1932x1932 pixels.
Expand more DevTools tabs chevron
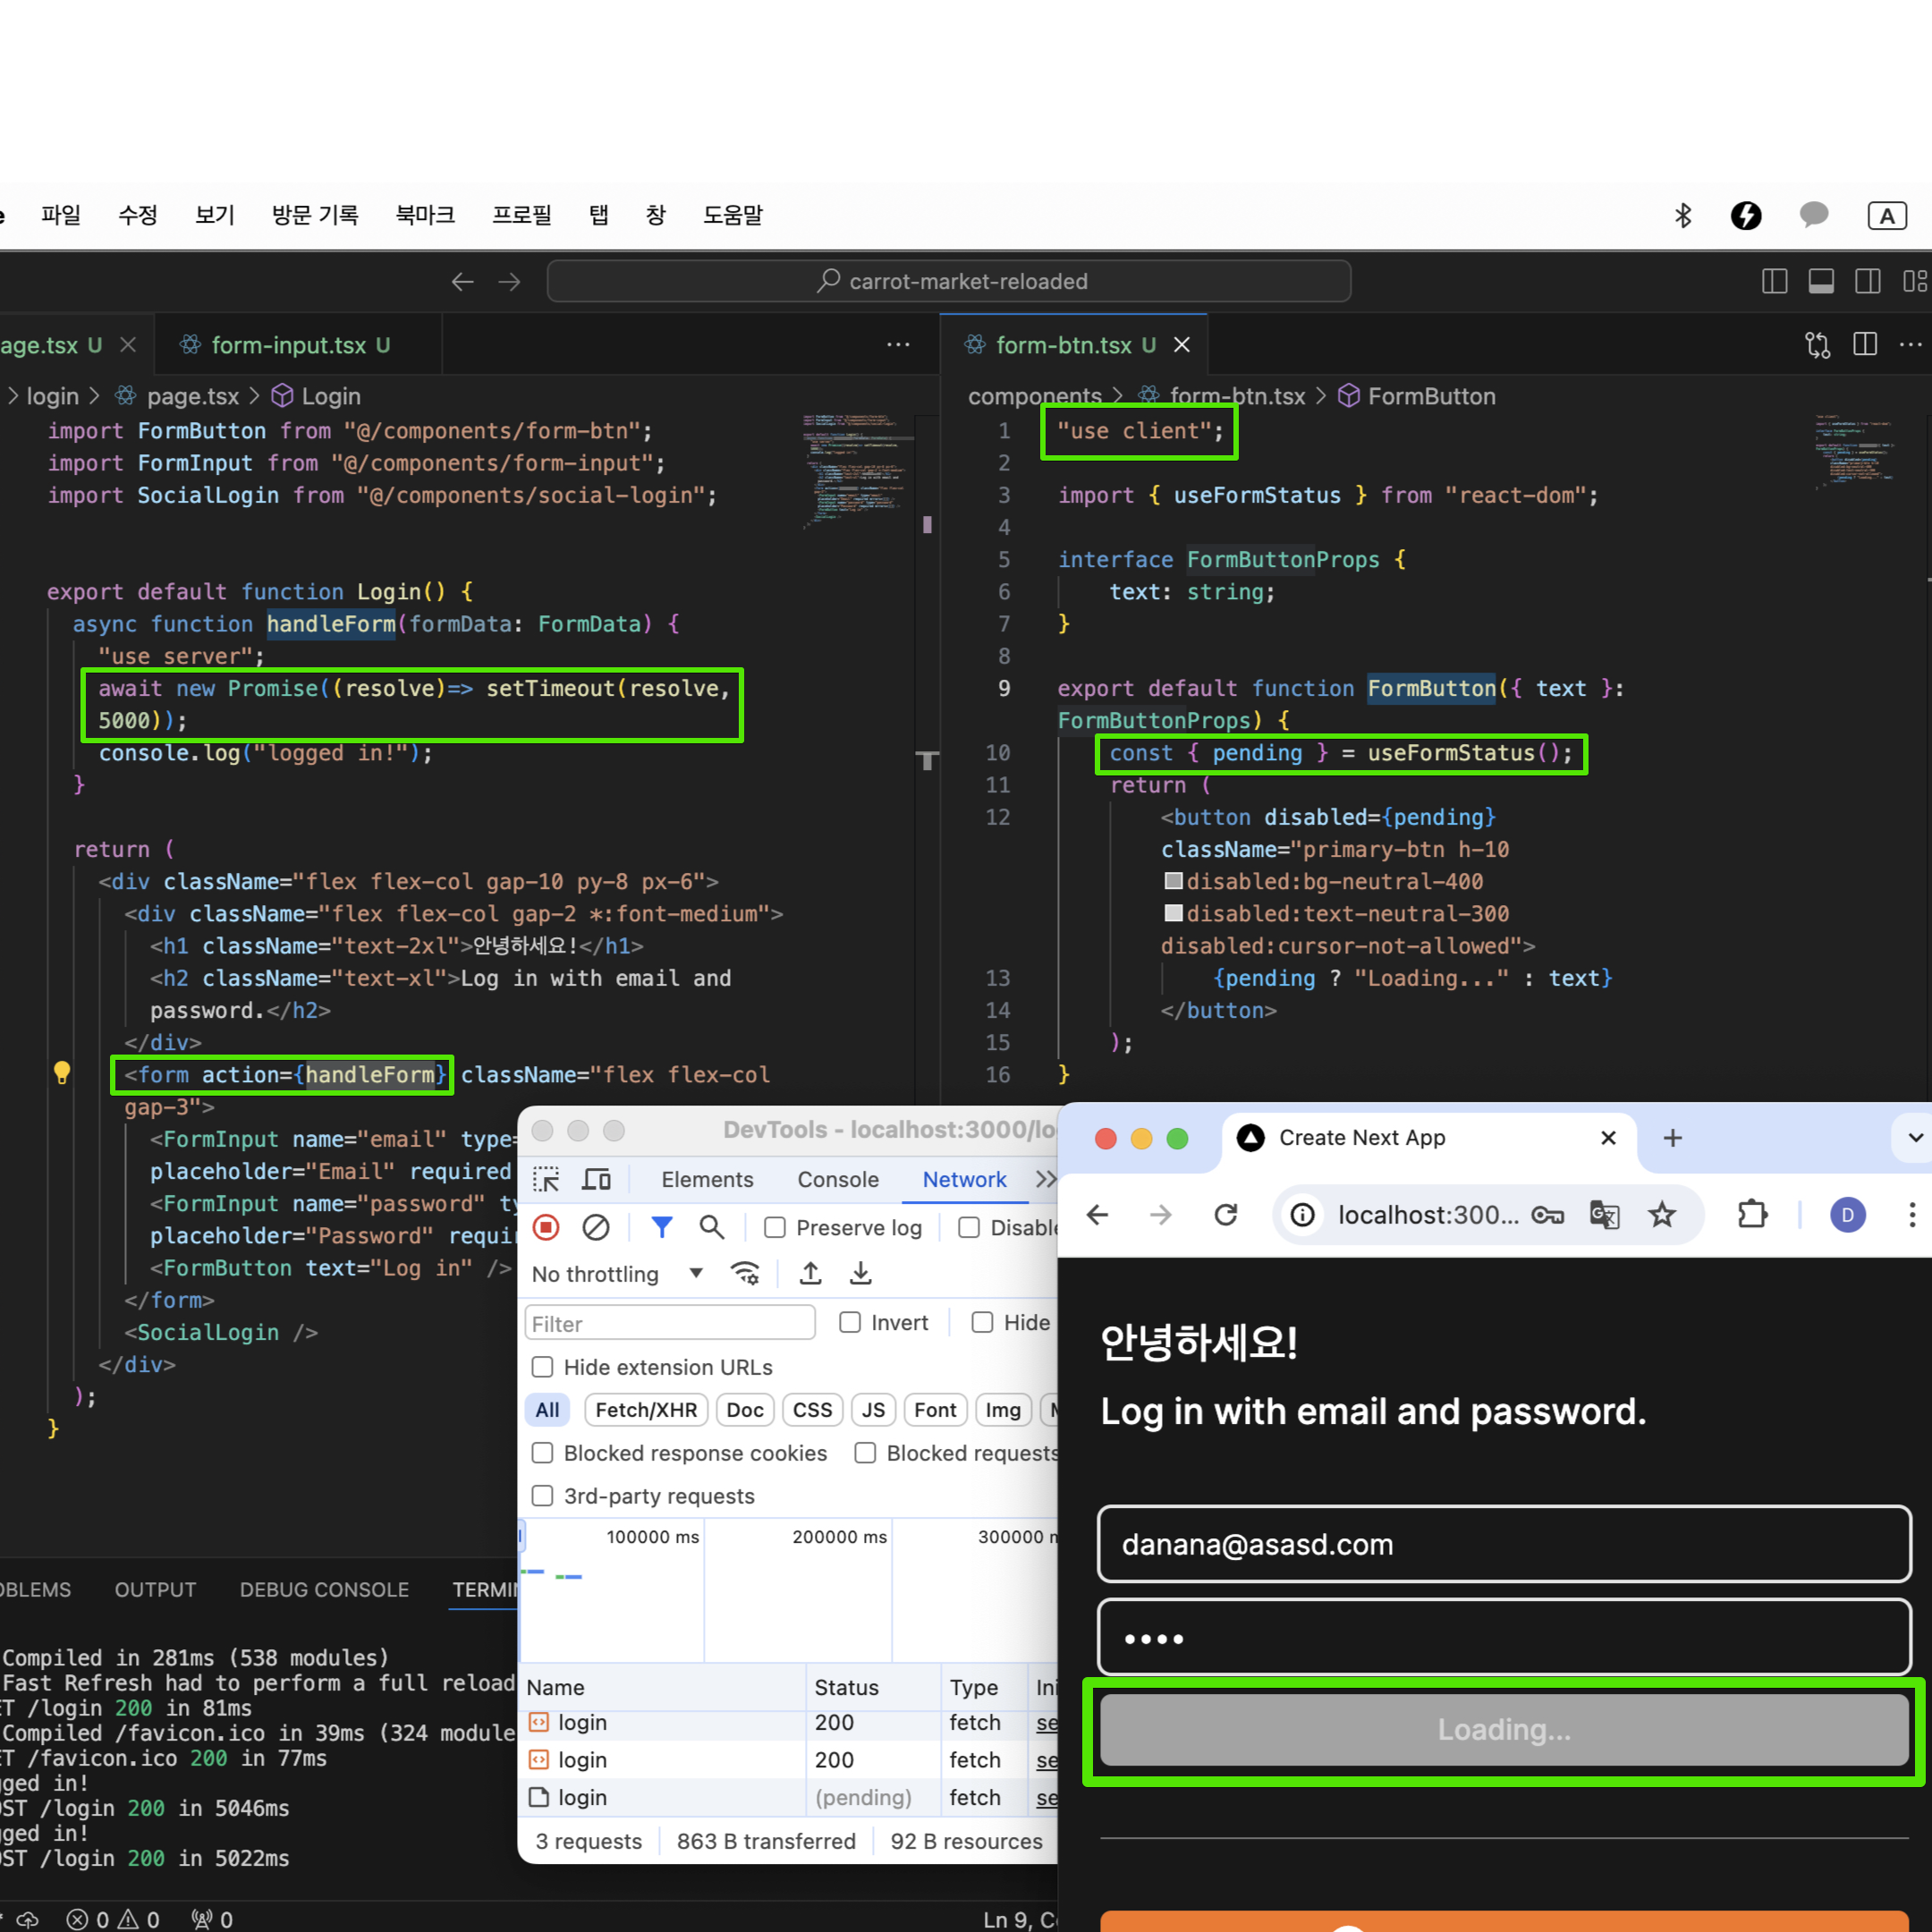pos(1046,1179)
